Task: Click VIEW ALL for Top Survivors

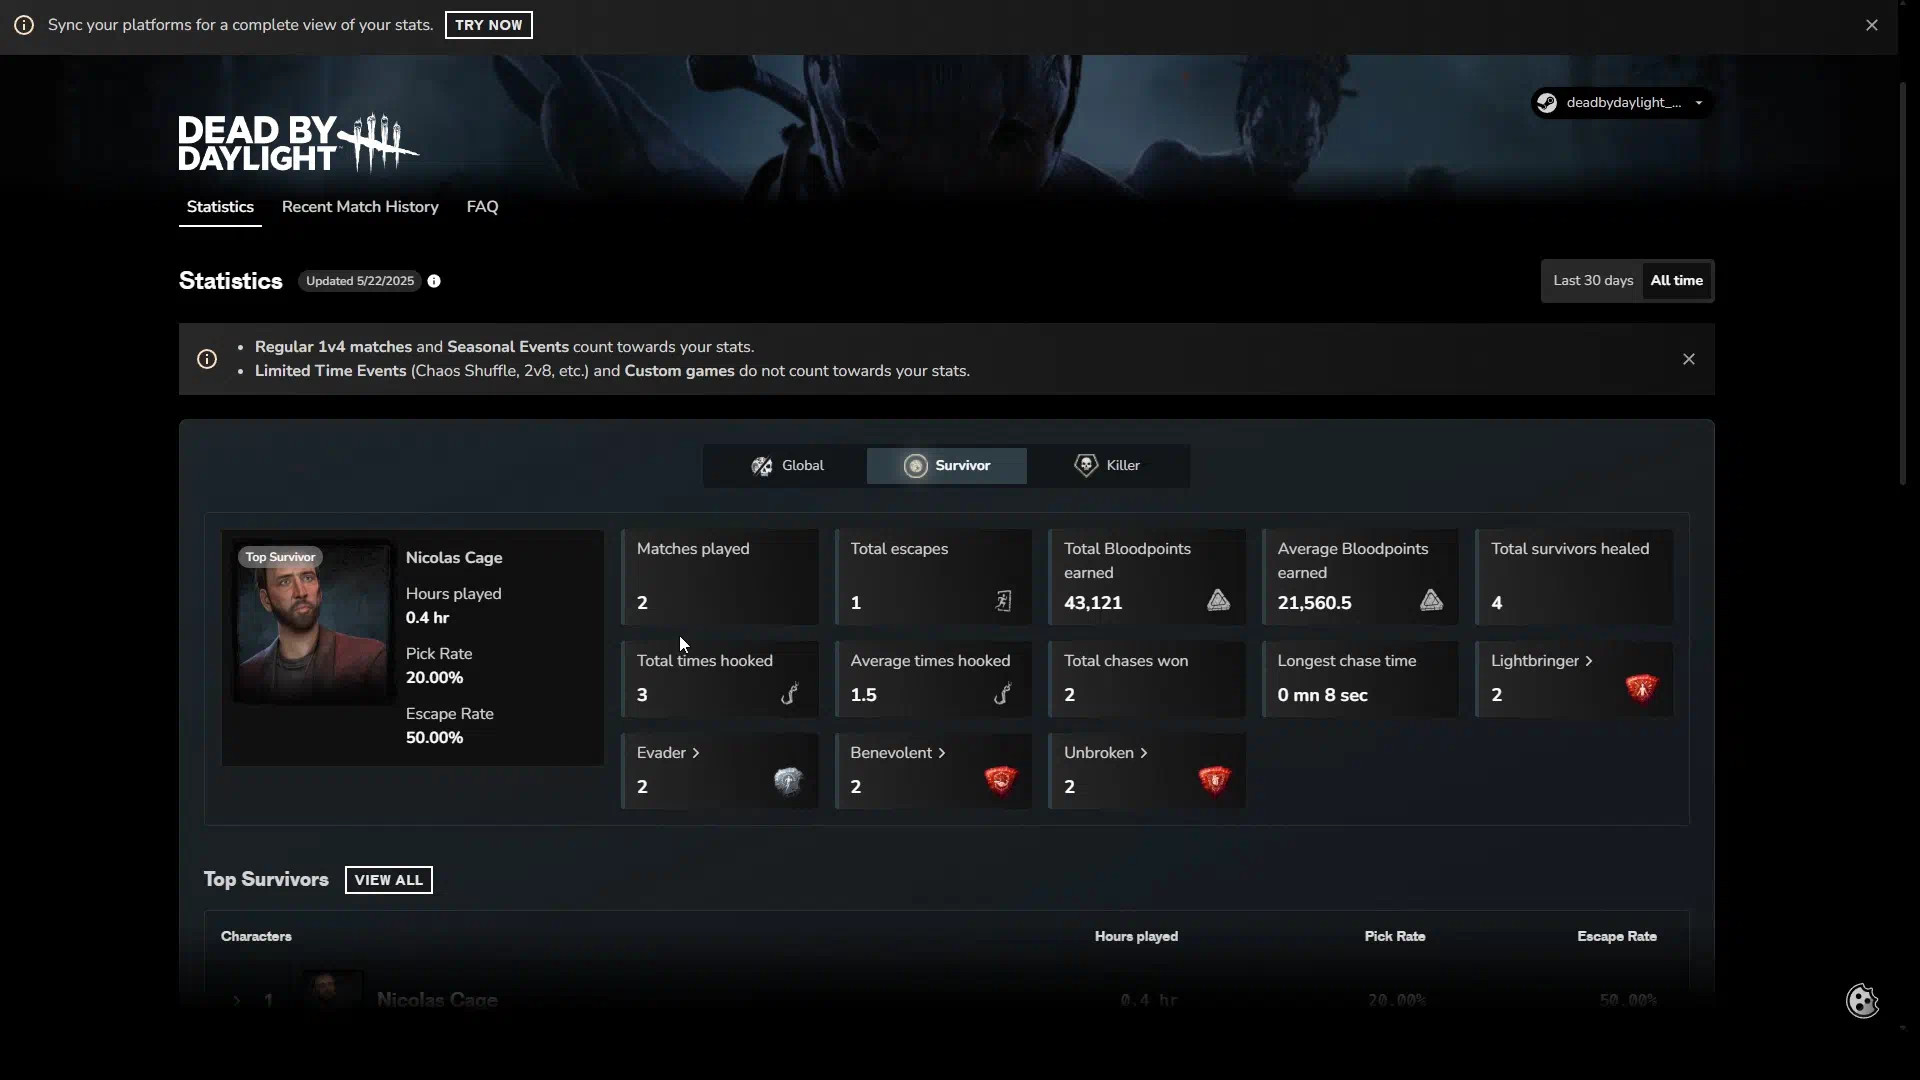Action: pos(388,880)
